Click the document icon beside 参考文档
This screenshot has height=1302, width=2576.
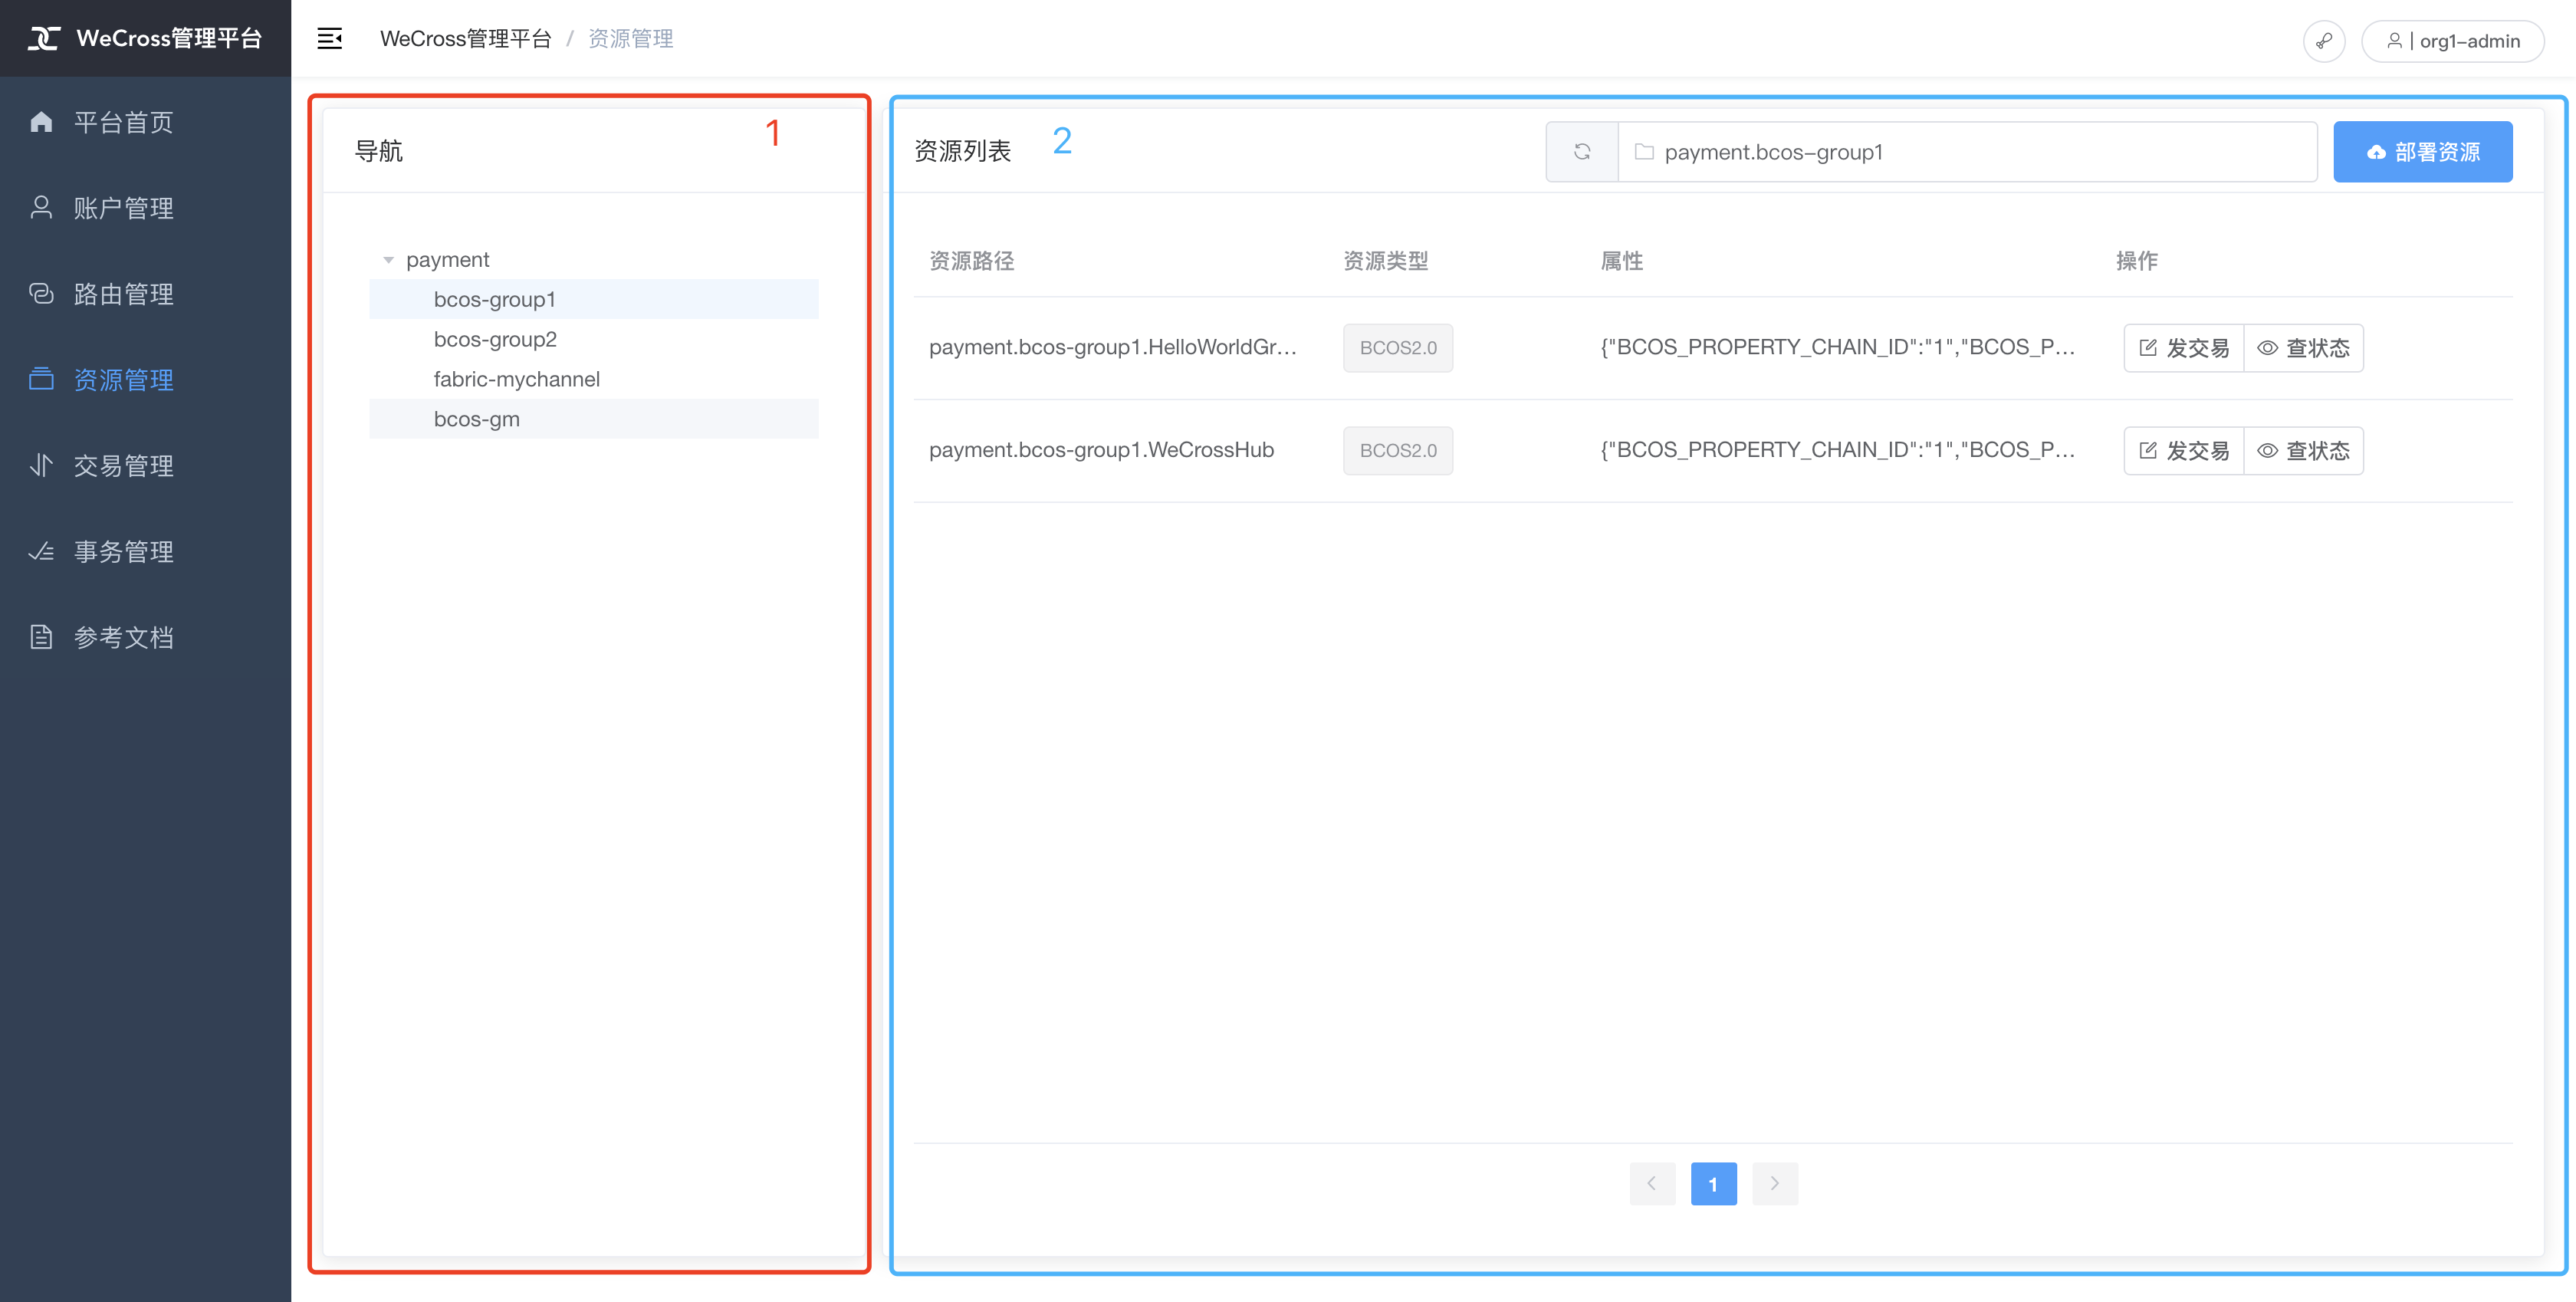point(41,637)
